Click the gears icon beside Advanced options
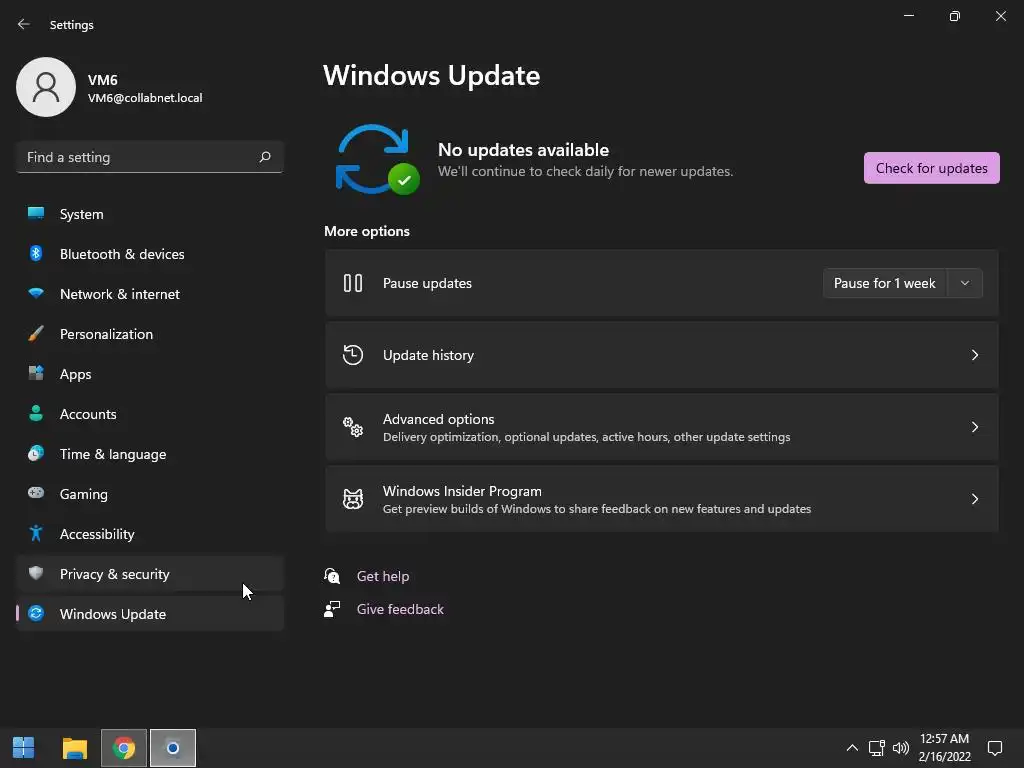 [x=353, y=427]
